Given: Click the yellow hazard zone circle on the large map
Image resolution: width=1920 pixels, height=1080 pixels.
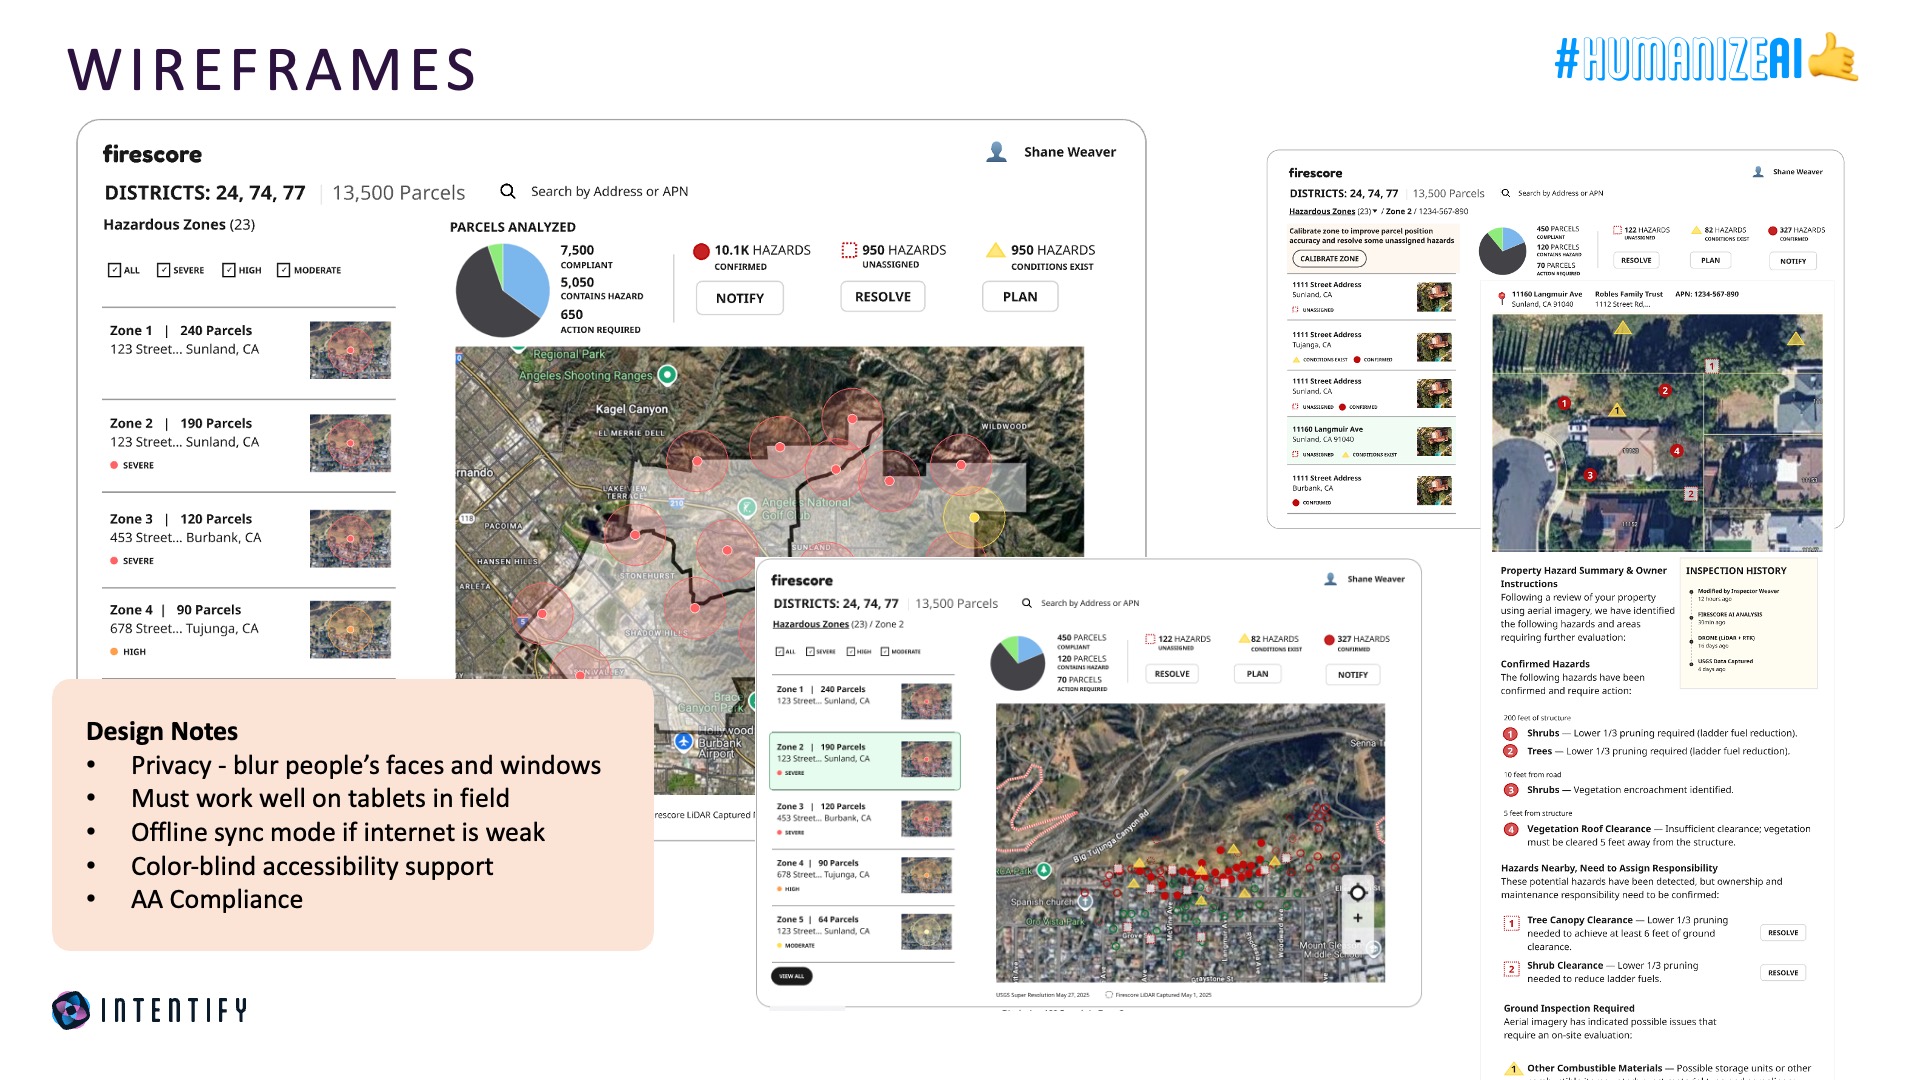Looking at the screenshot, I should [x=974, y=517].
